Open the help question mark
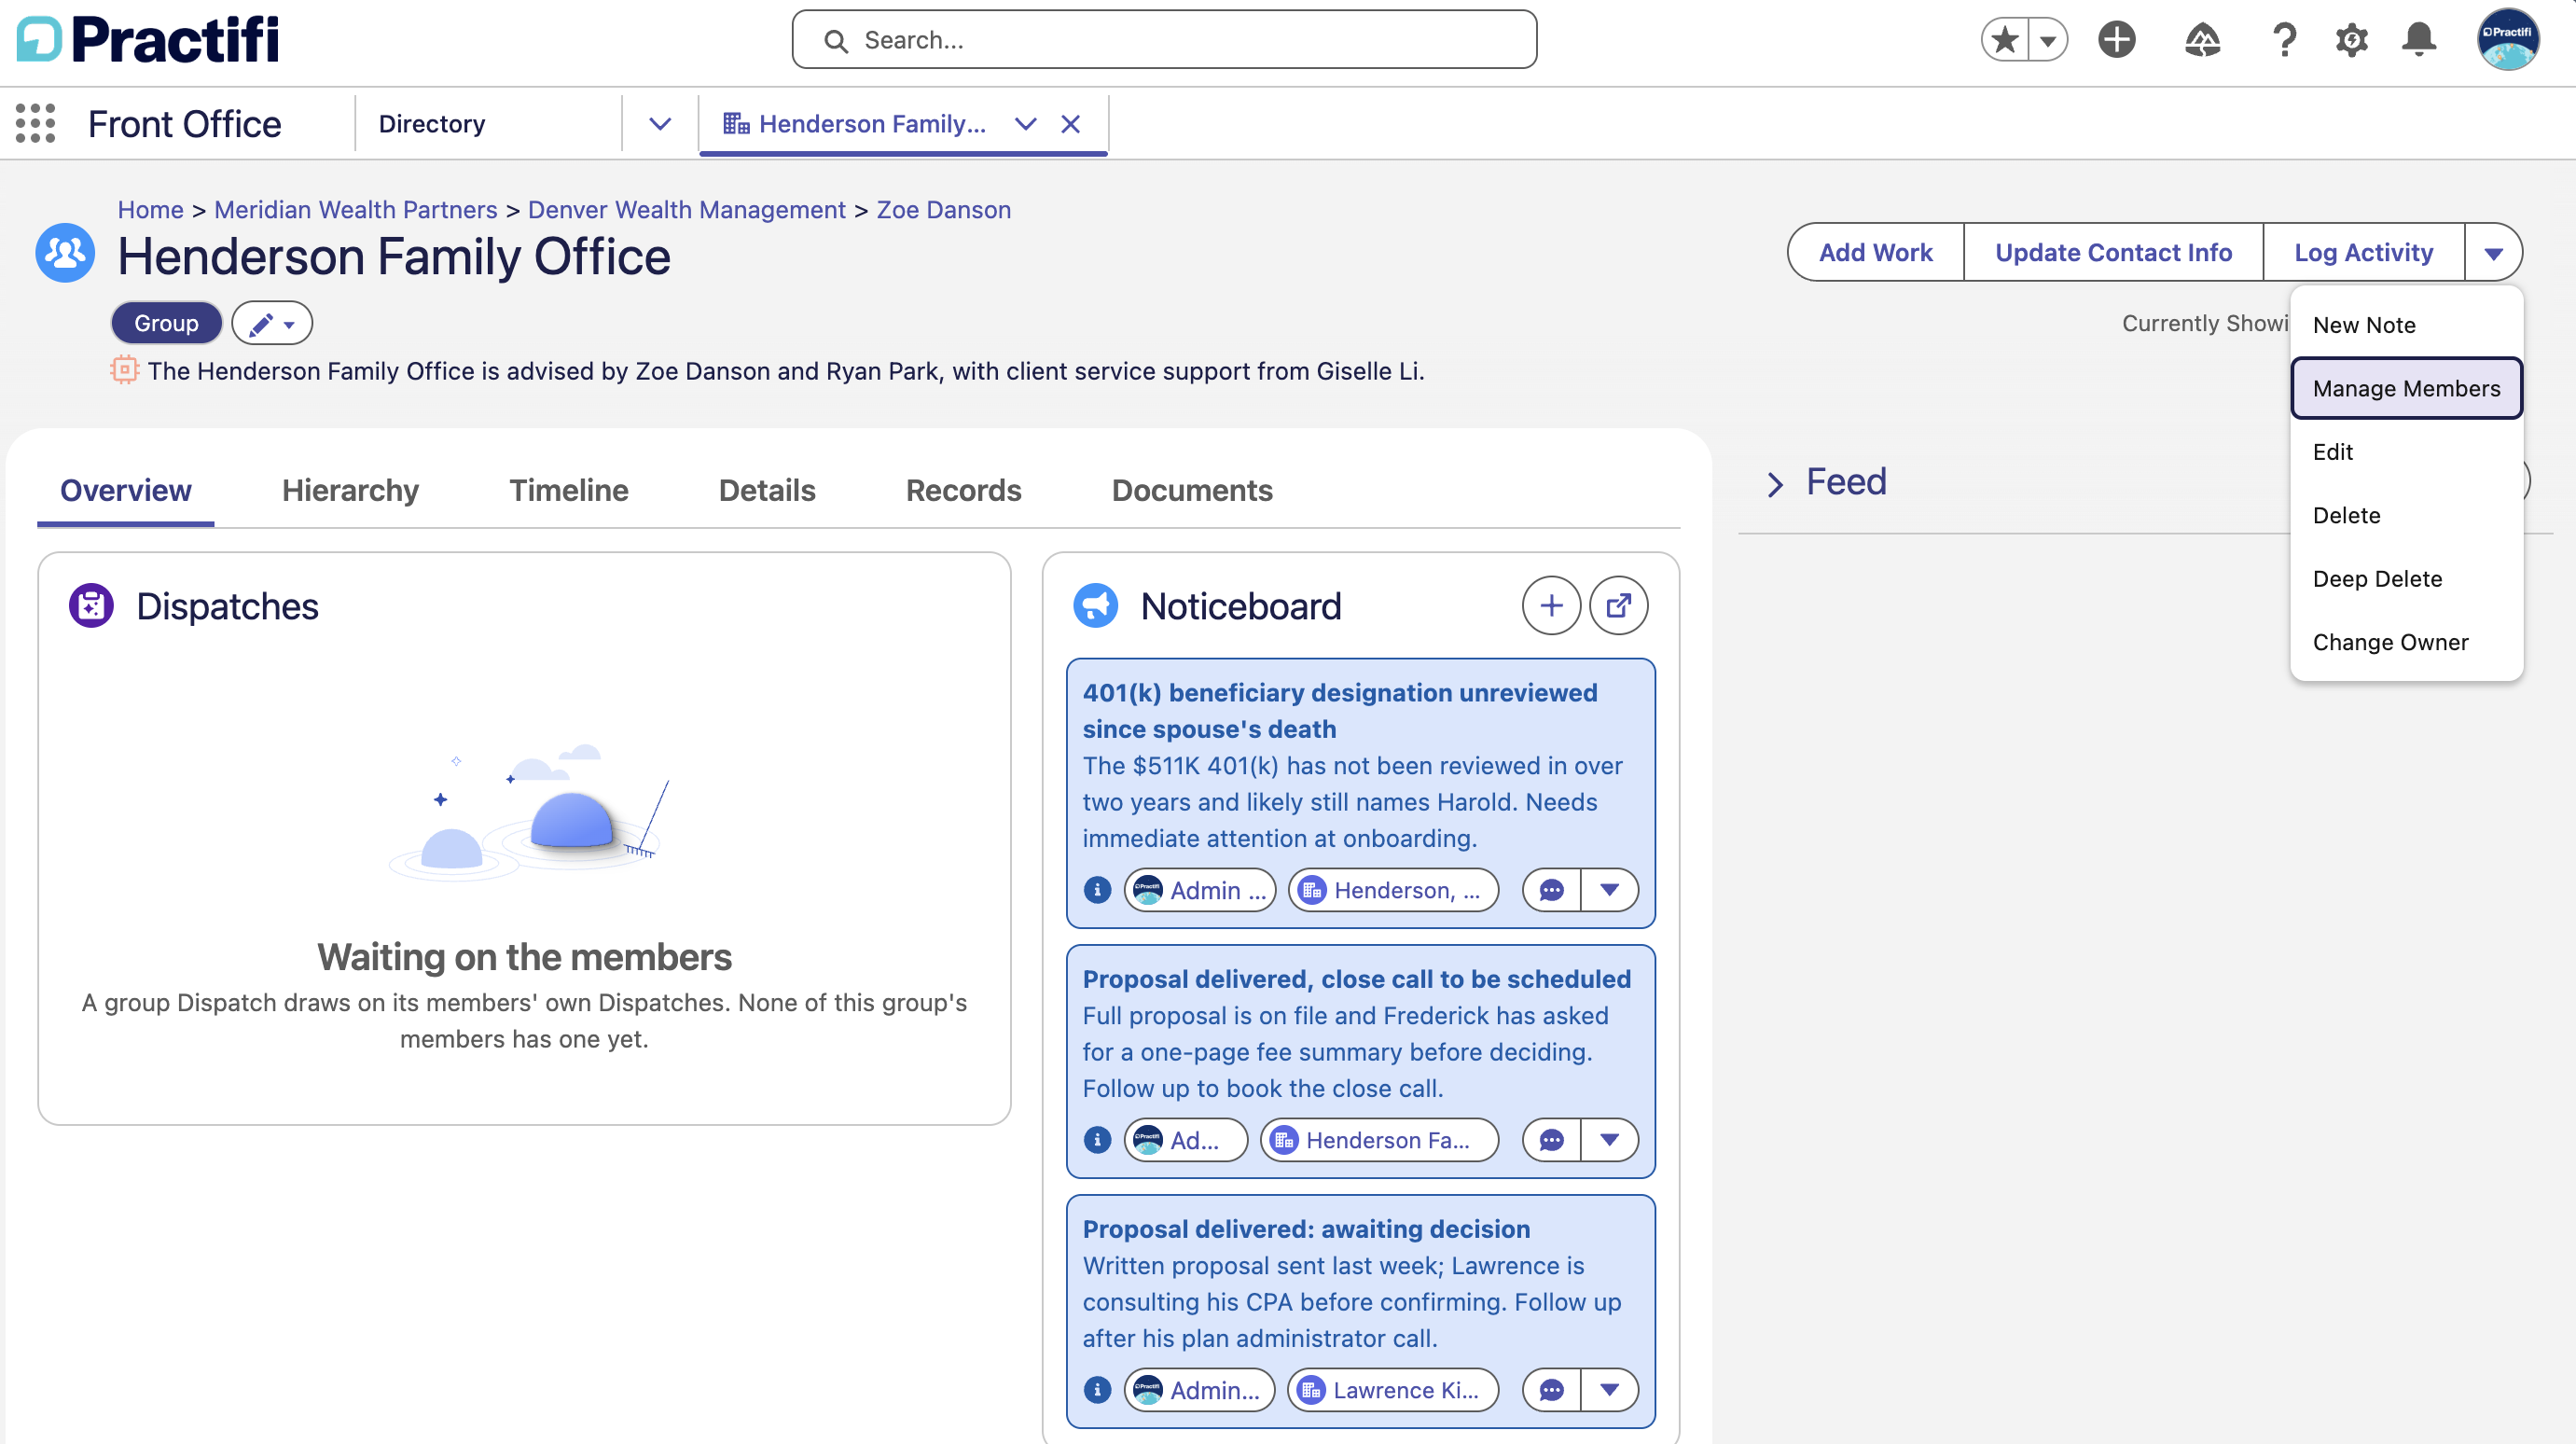 click(x=2284, y=40)
